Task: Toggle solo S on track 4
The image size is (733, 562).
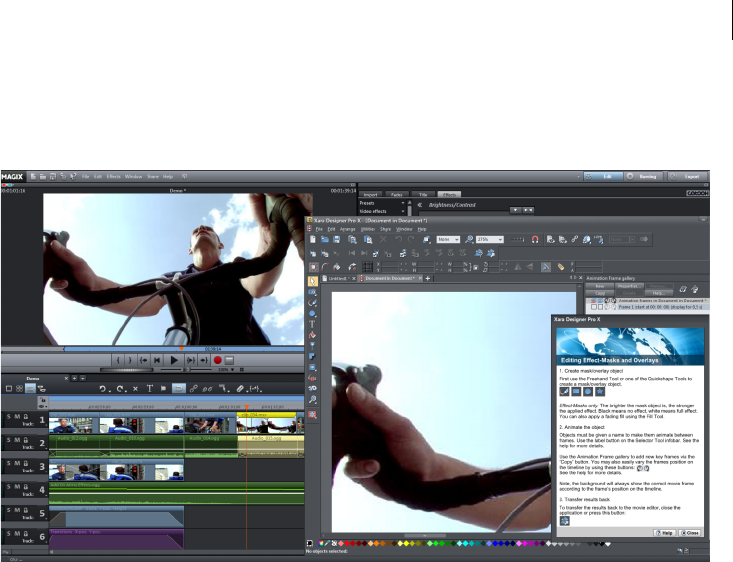Action: pos(8,486)
